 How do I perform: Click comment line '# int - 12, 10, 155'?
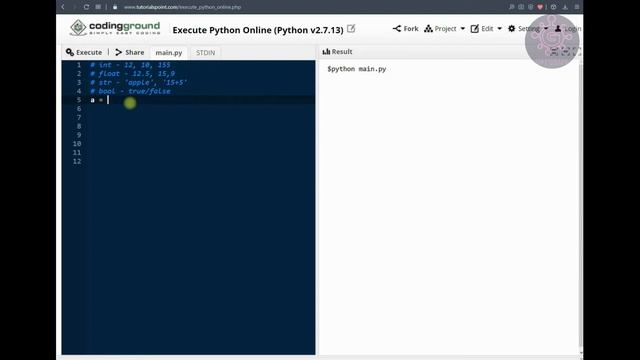click(130, 65)
